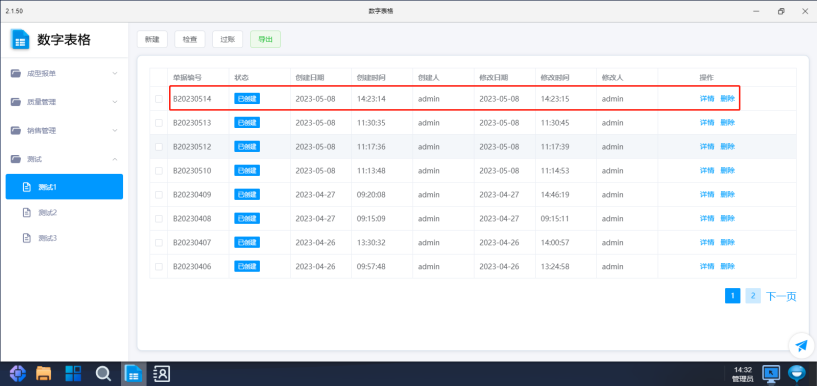Click the 数字表格 app icon in taskbar

pos(133,373)
